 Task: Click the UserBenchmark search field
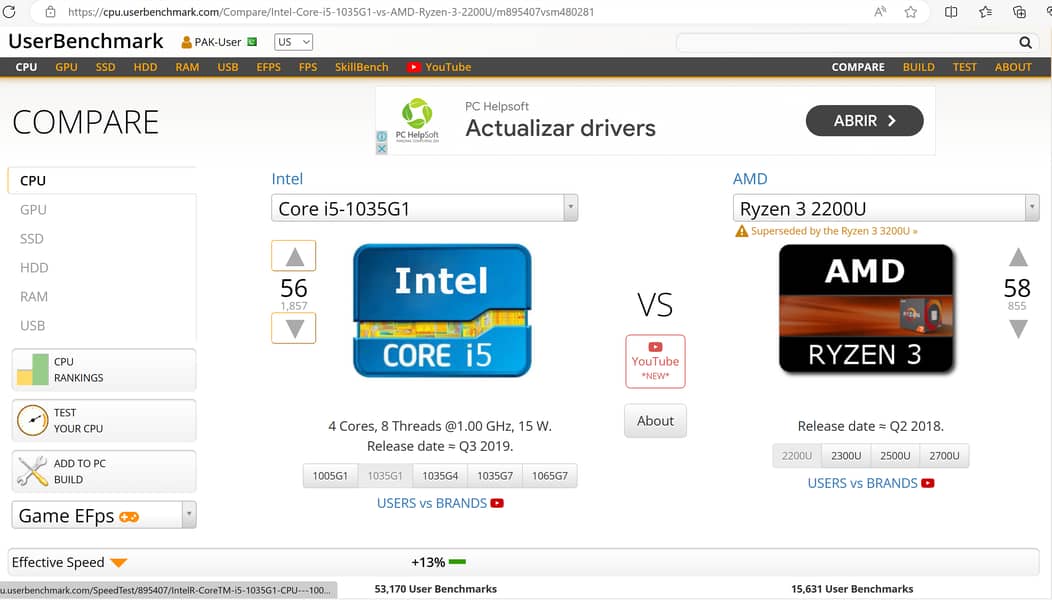click(845, 43)
